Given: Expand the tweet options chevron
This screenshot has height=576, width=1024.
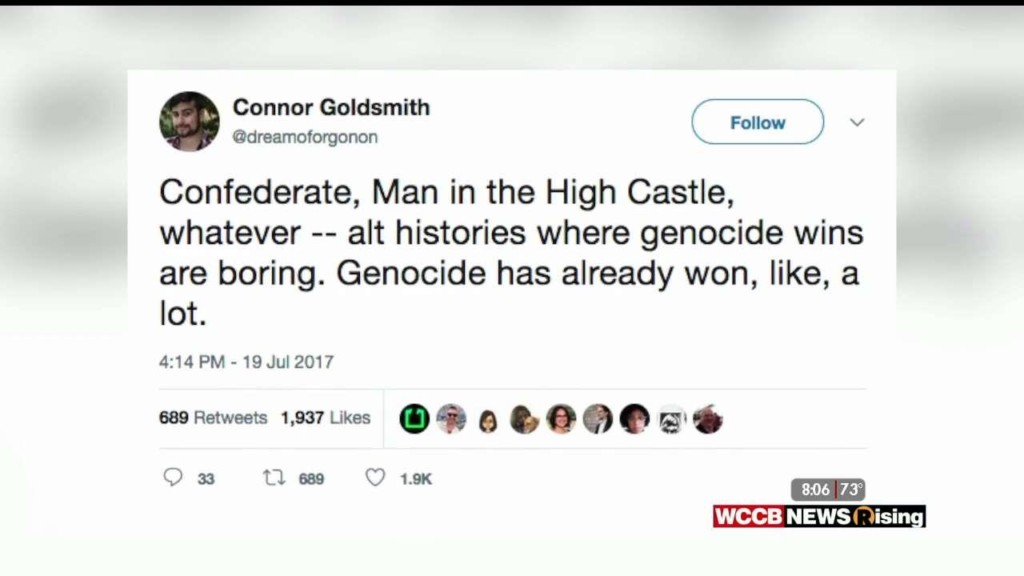Looking at the screenshot, I should pos(857,122).
